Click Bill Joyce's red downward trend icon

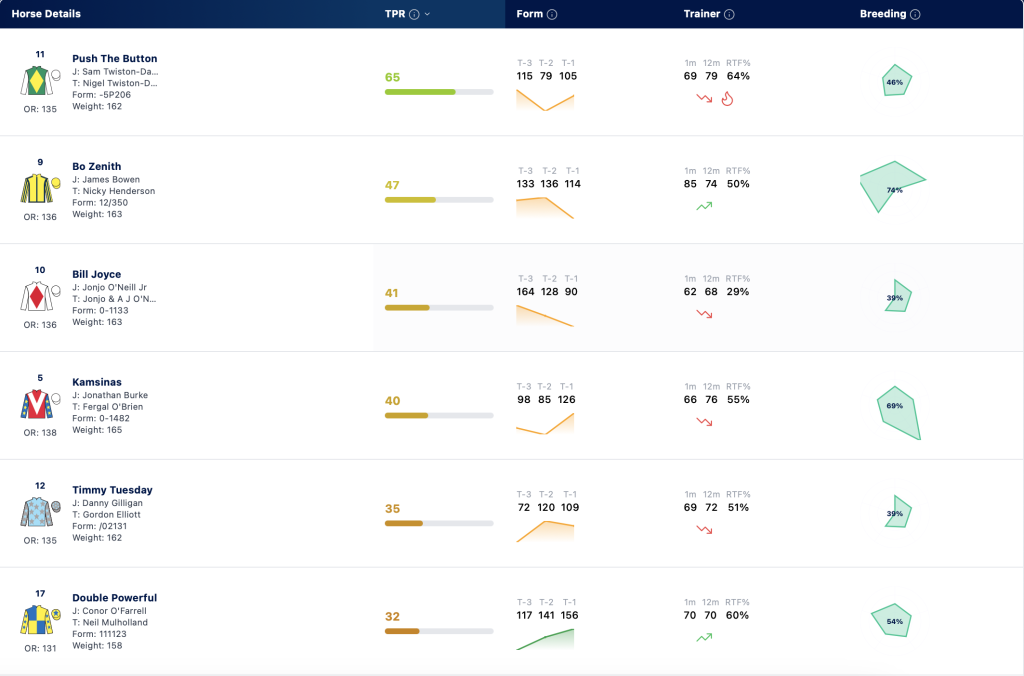[x=704, y=314]
